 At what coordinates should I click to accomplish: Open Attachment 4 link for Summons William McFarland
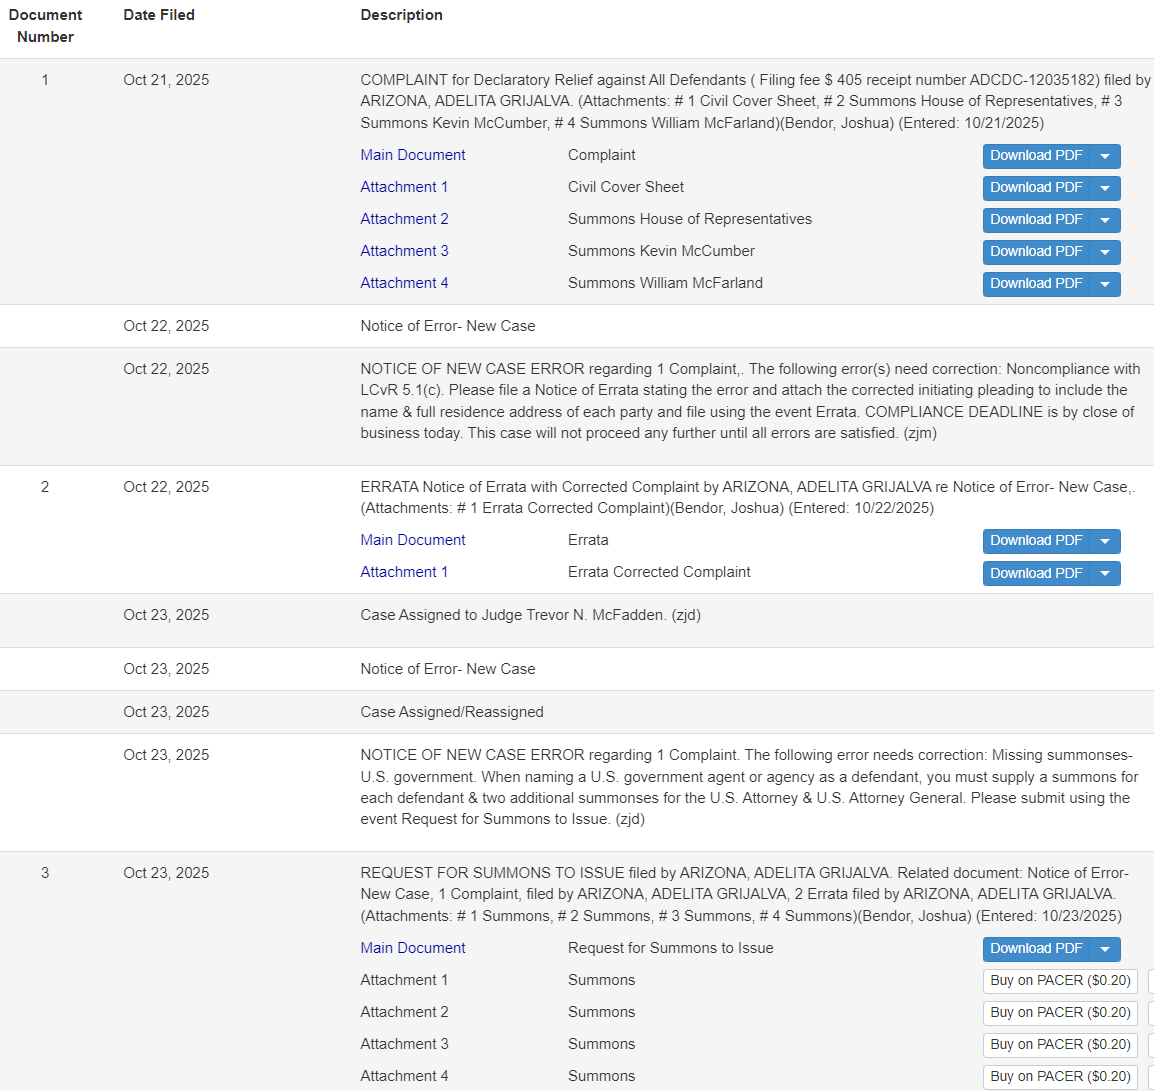pos(404,283)
